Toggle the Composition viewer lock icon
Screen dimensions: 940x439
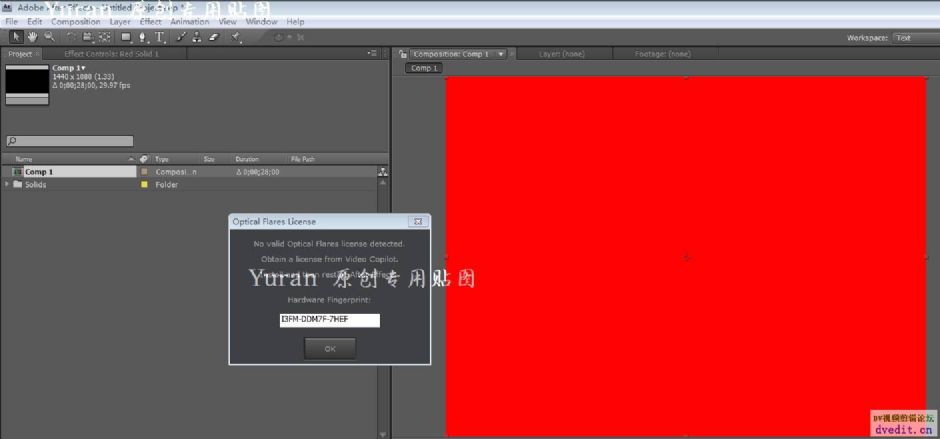pyautogui.click(x=403, y=54)
